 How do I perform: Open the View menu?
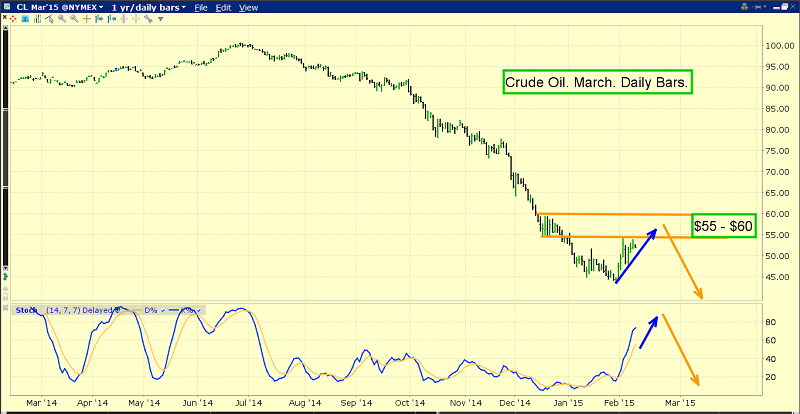248,8
